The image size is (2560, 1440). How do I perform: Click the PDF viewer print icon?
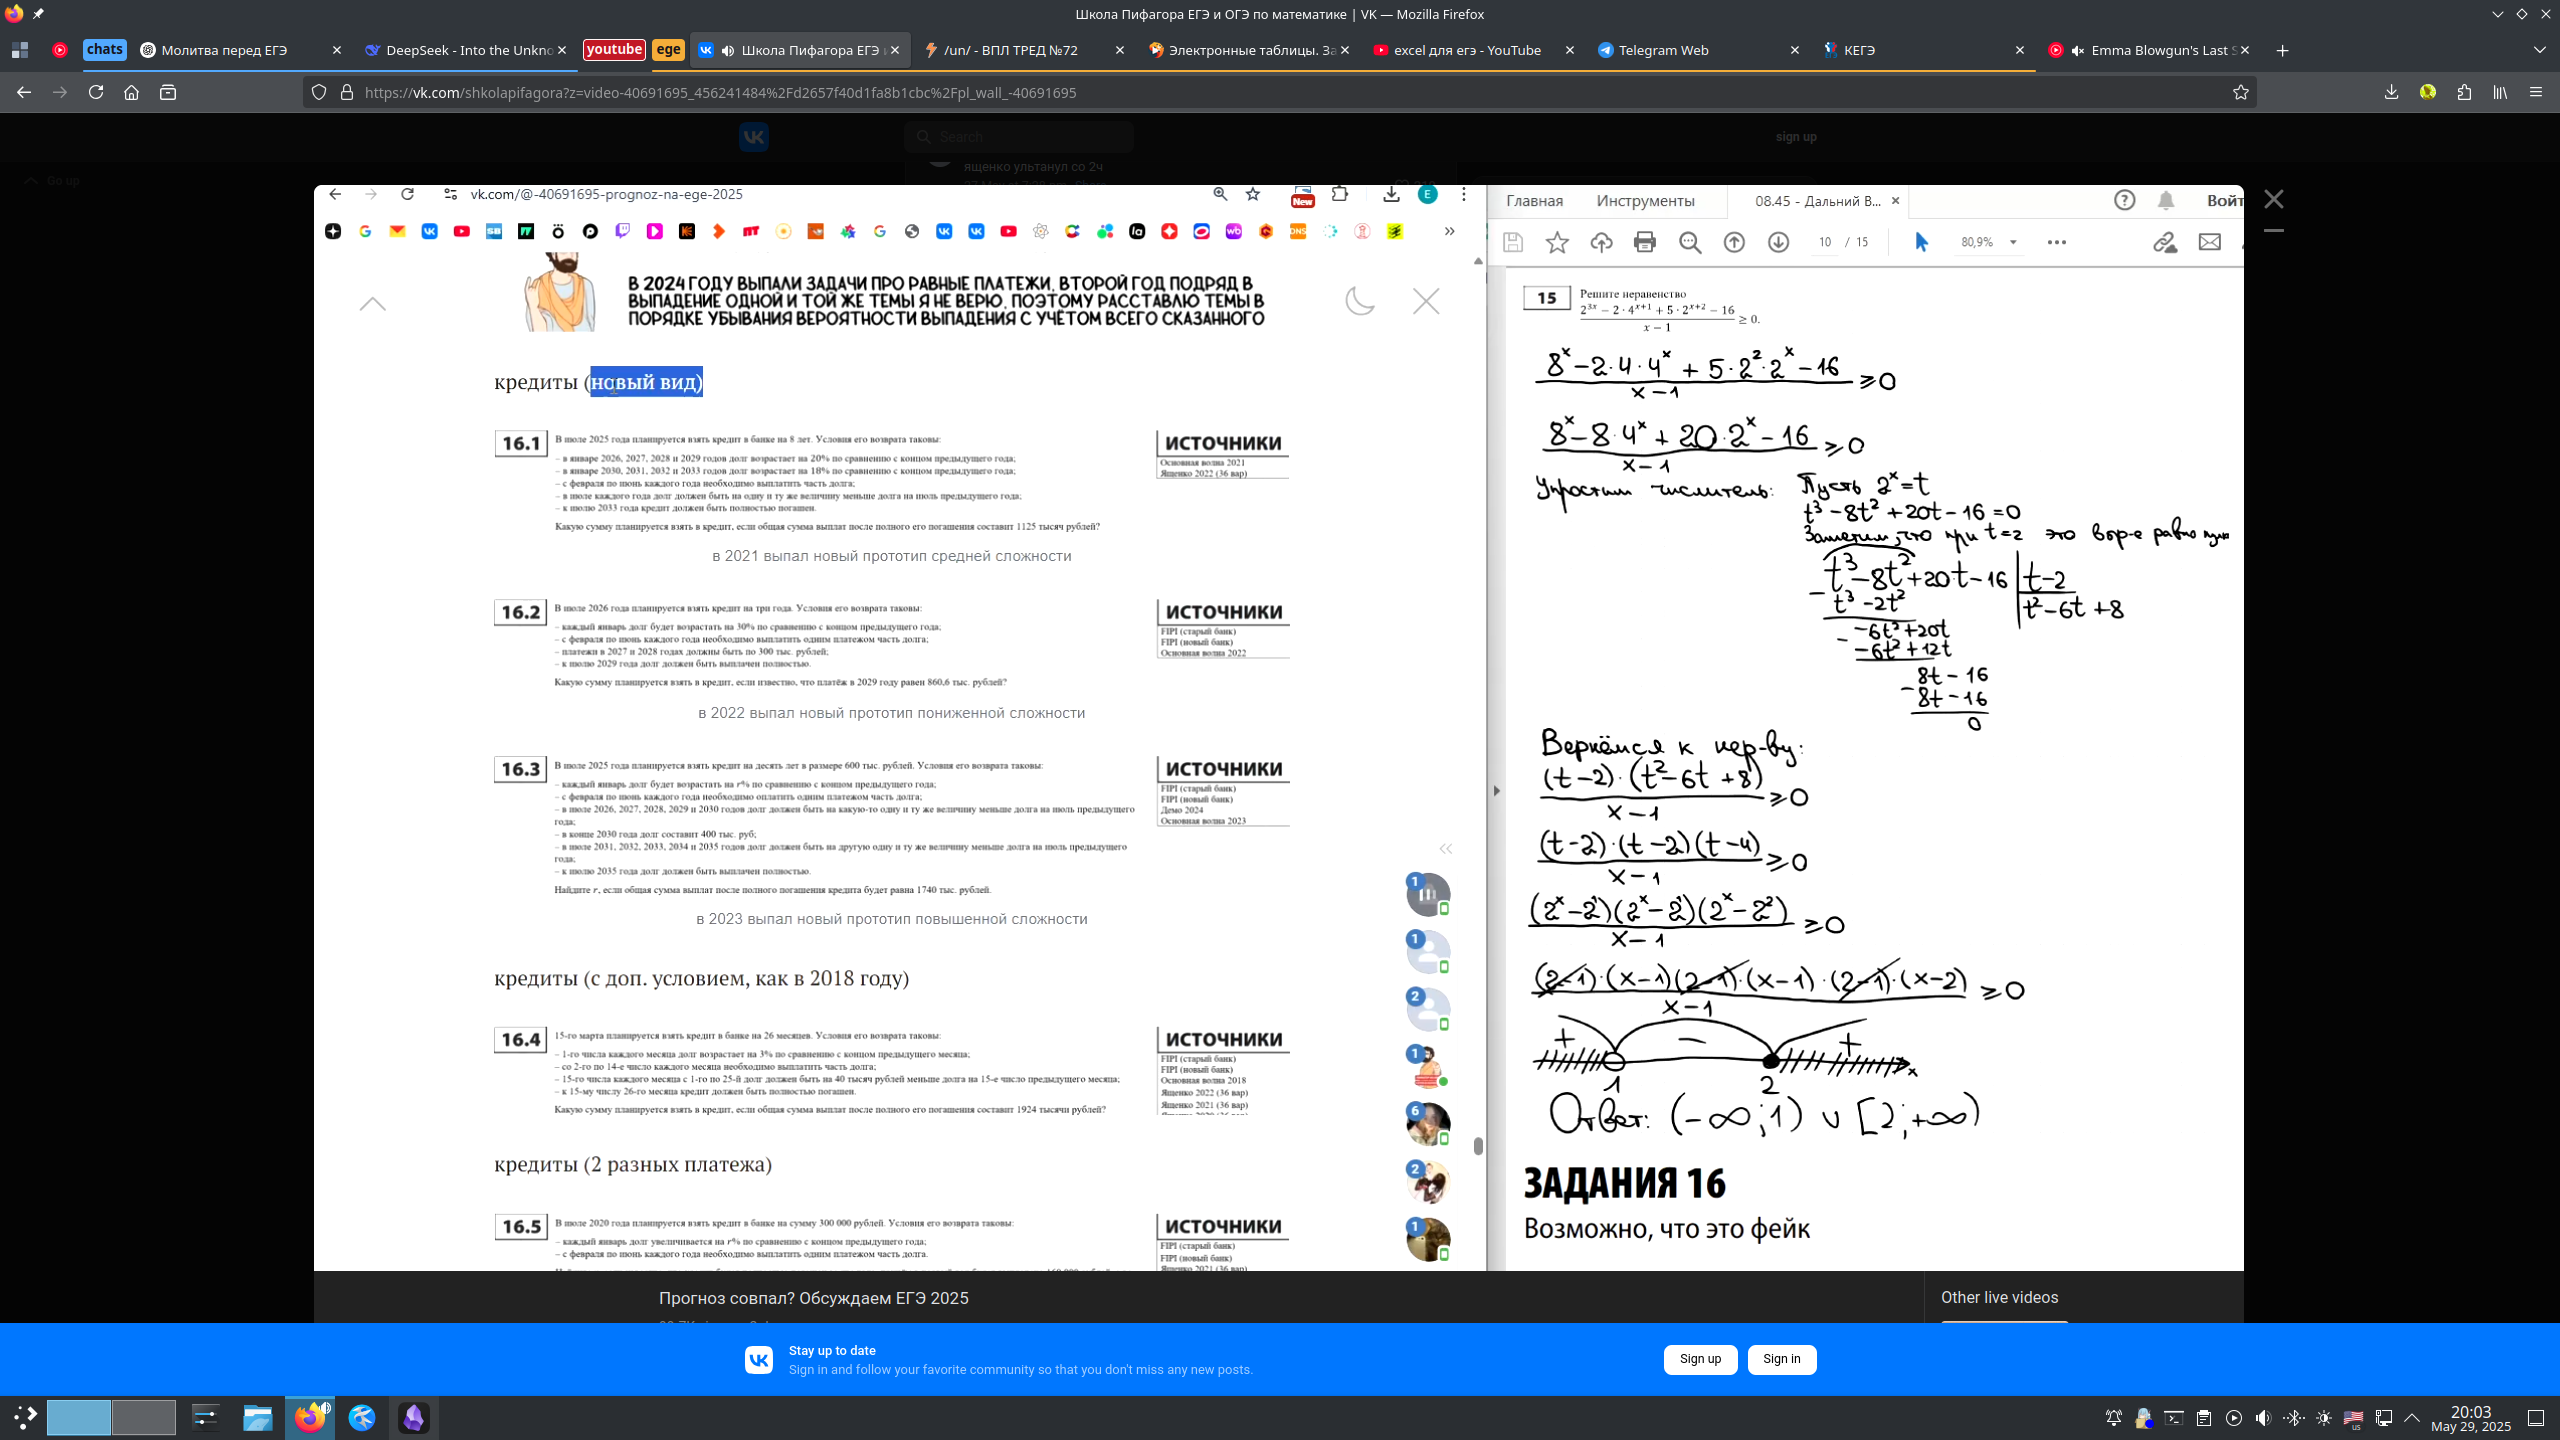[x=1645, y=242]
